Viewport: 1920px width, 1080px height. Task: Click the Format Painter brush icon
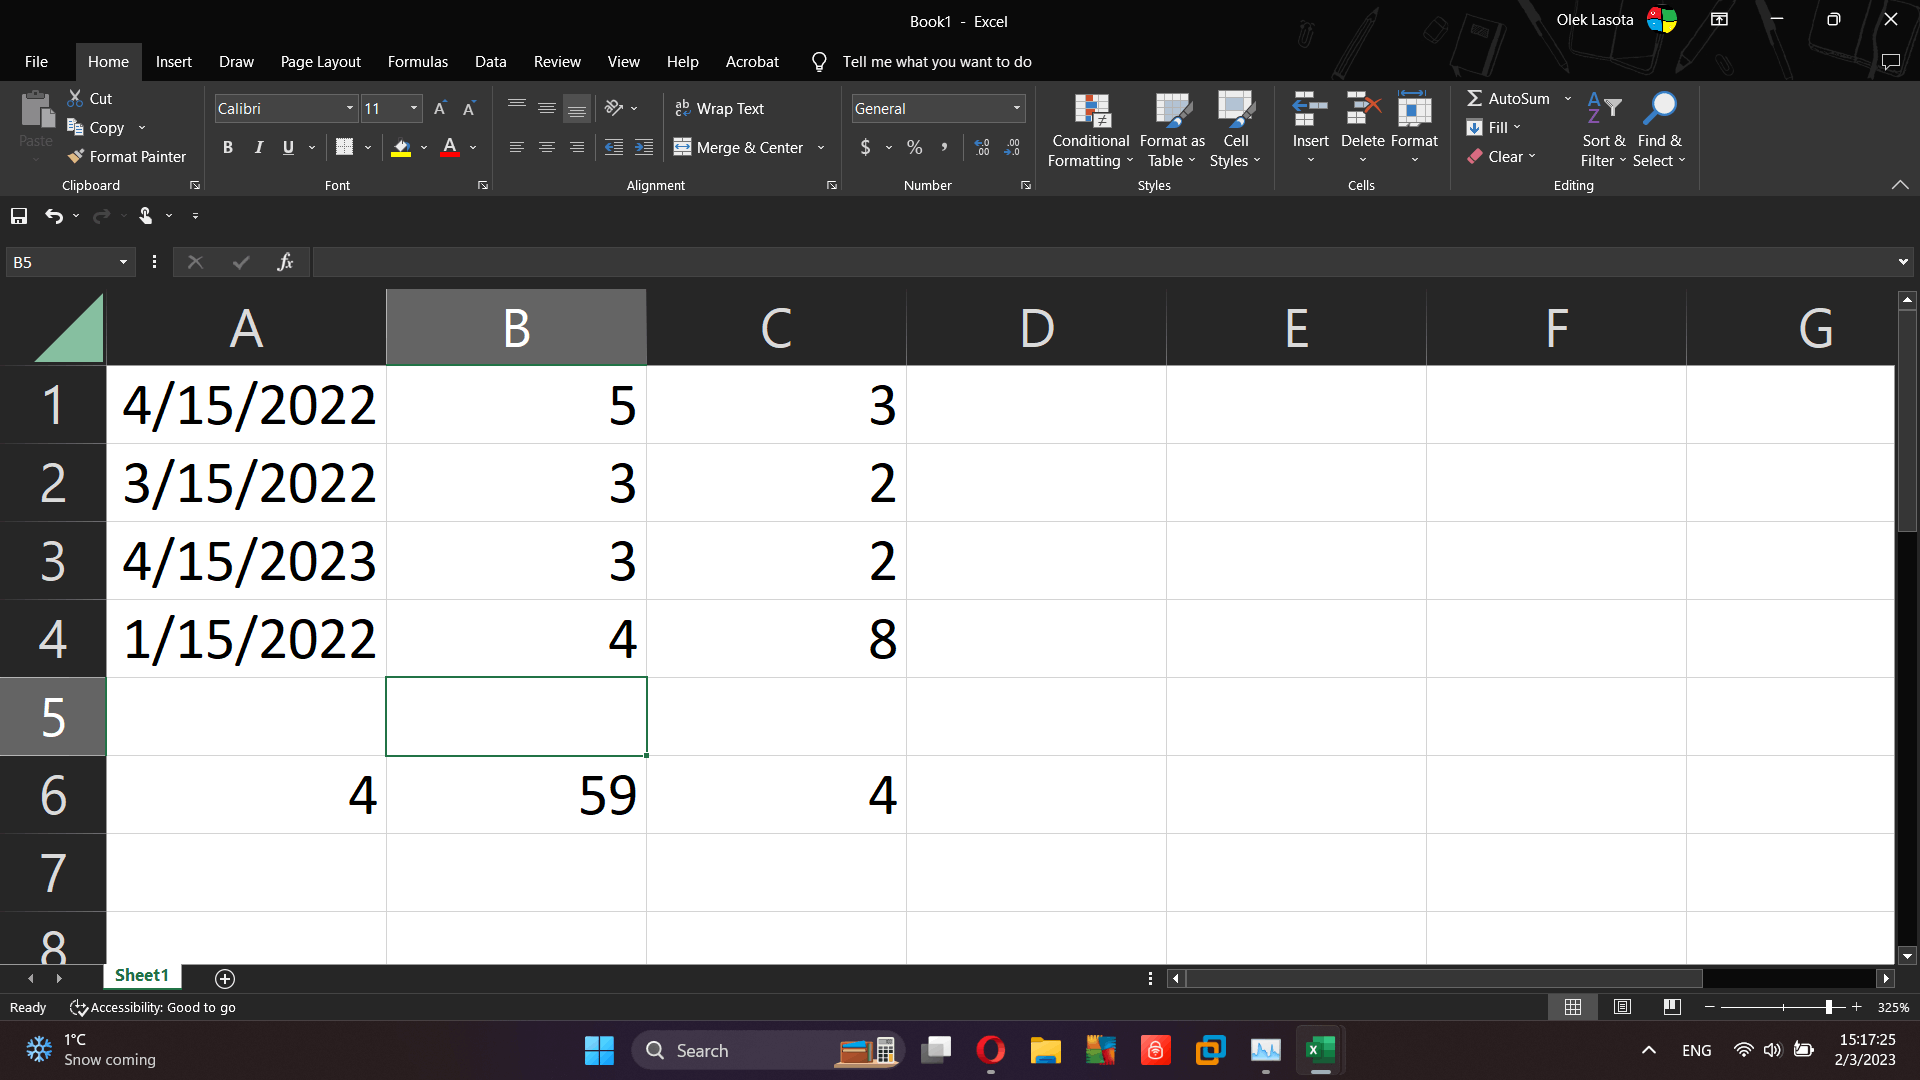tap(76, 157)
